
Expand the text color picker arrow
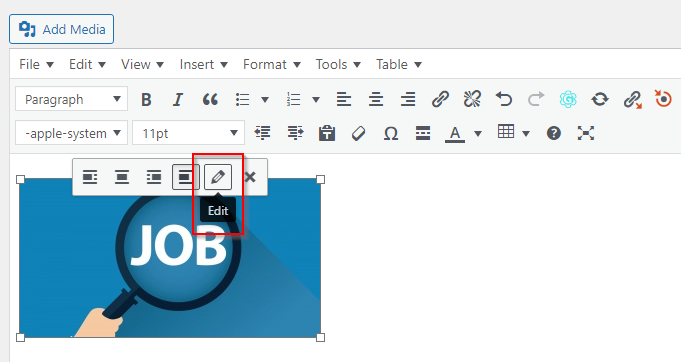tap(478, 133)
